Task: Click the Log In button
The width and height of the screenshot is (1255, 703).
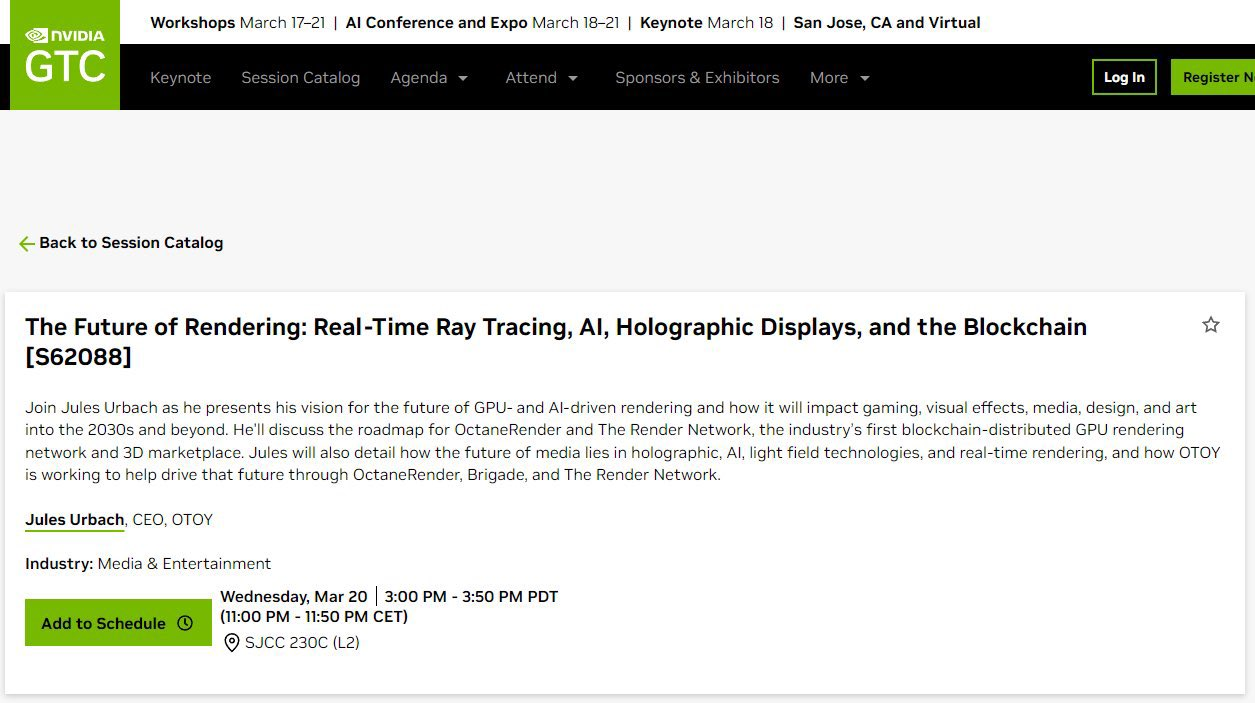Action: pyautogui.click(x=1124, y=77)
